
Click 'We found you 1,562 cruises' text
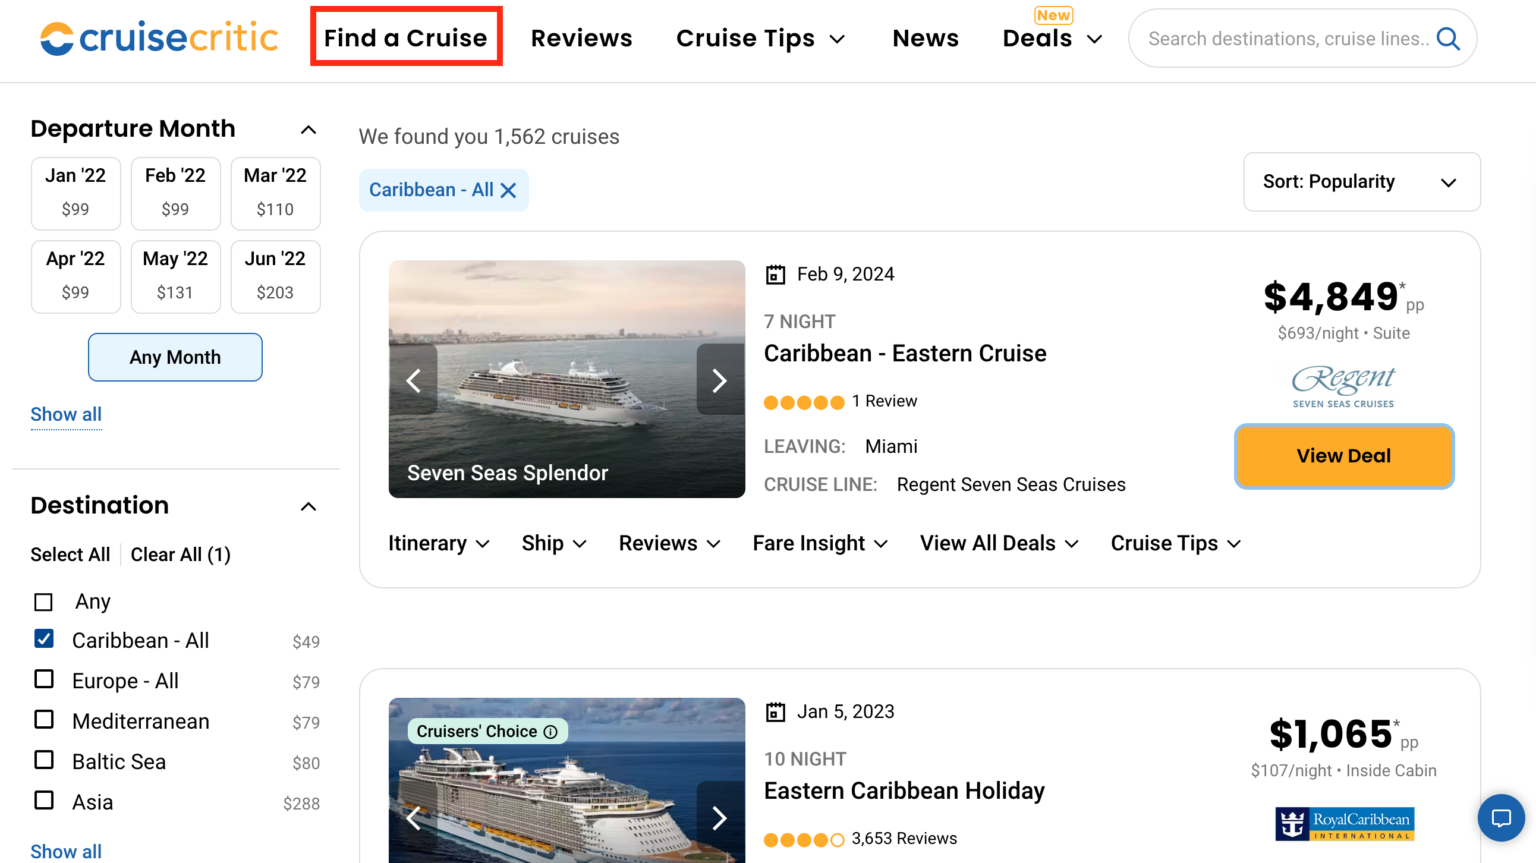pyautogui.click(x=489, y=137)
